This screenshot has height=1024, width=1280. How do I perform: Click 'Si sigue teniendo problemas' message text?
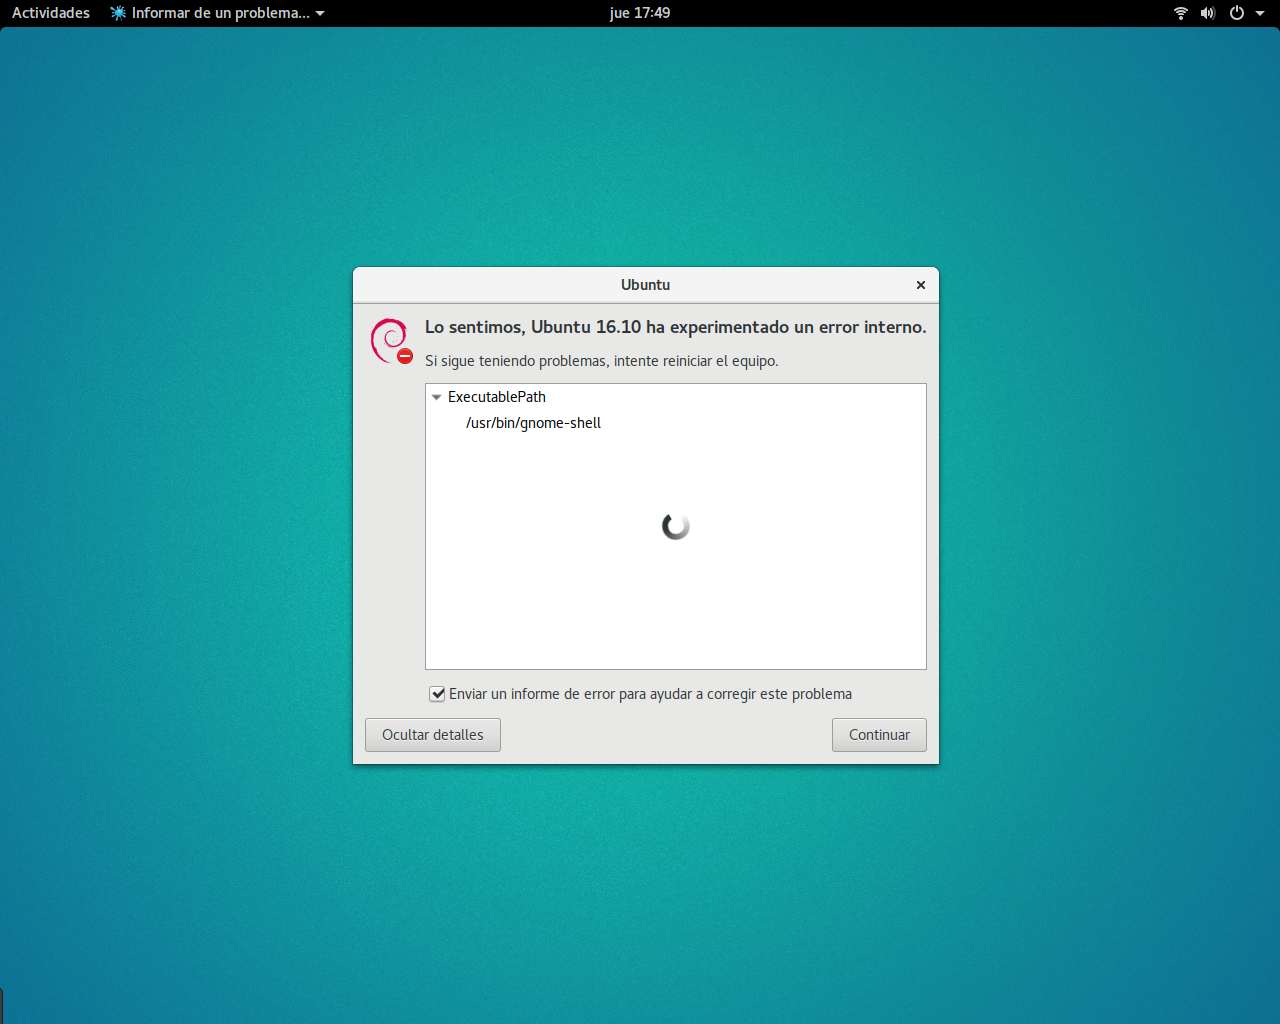click(x=601, y=361)
